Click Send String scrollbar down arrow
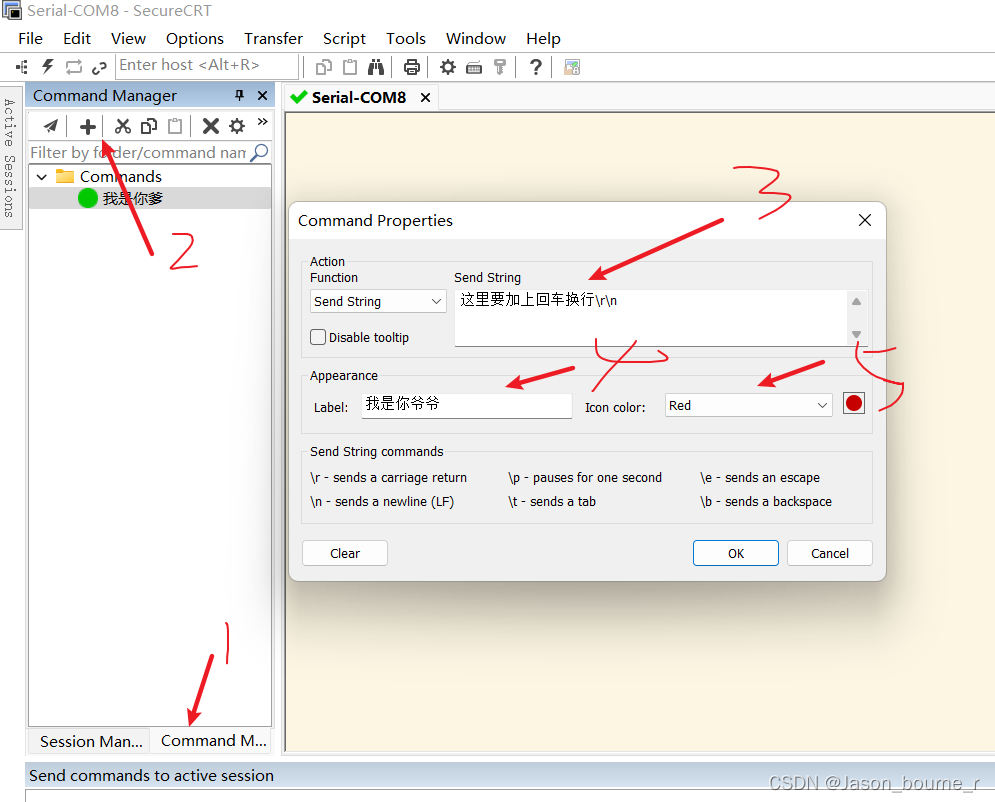 click(x=856, y=334)
